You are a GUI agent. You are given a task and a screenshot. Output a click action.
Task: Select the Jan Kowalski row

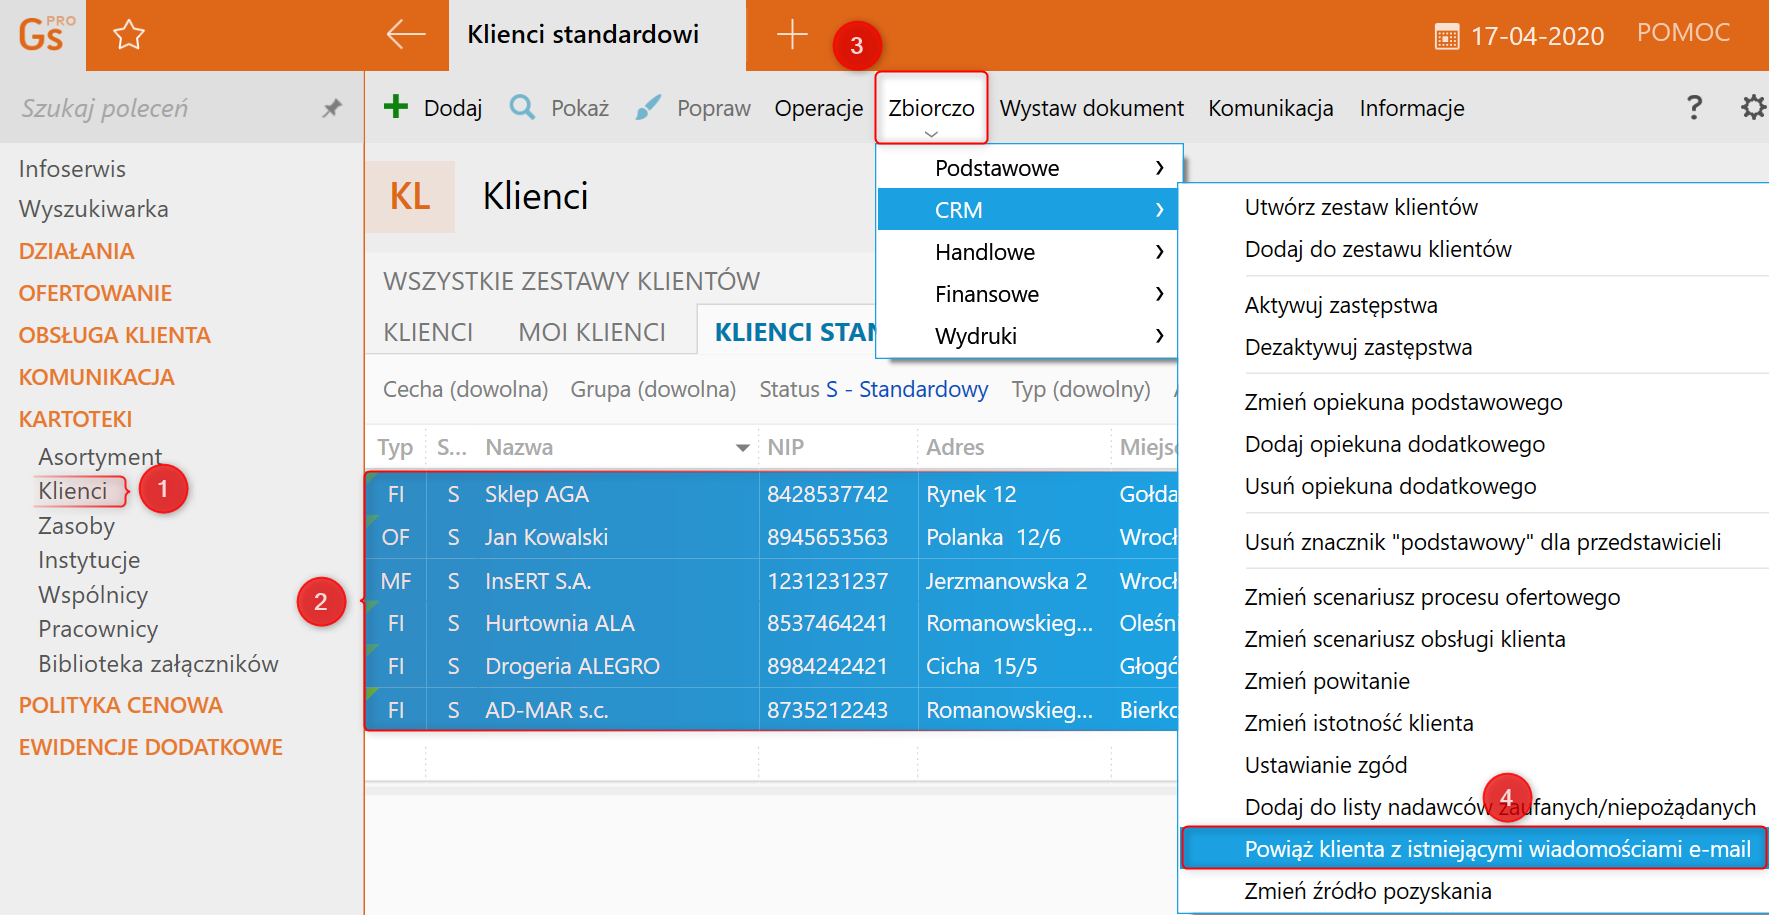pyautogui.click(x=771, y=537)
